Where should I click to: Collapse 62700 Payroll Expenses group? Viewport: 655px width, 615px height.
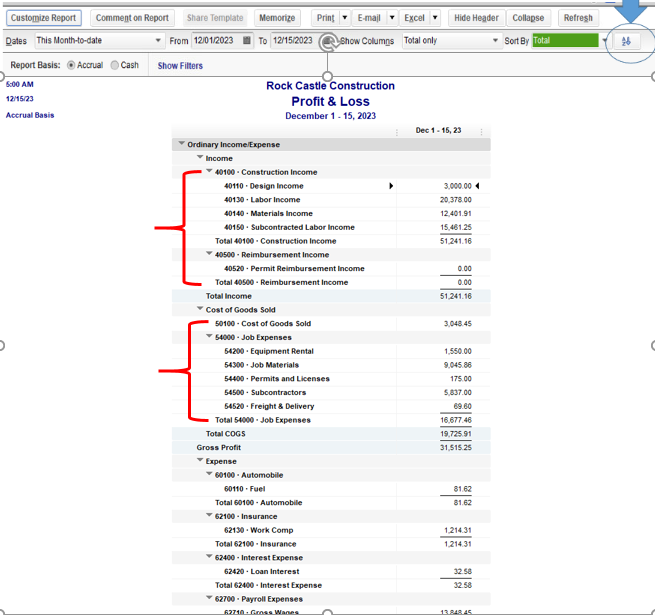pos(209,598)
